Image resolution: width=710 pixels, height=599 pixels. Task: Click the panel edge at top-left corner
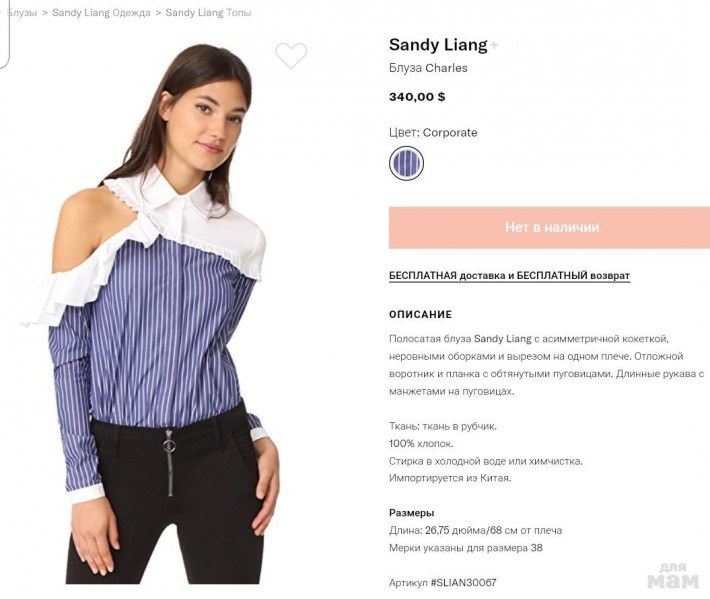click(5, 34)
